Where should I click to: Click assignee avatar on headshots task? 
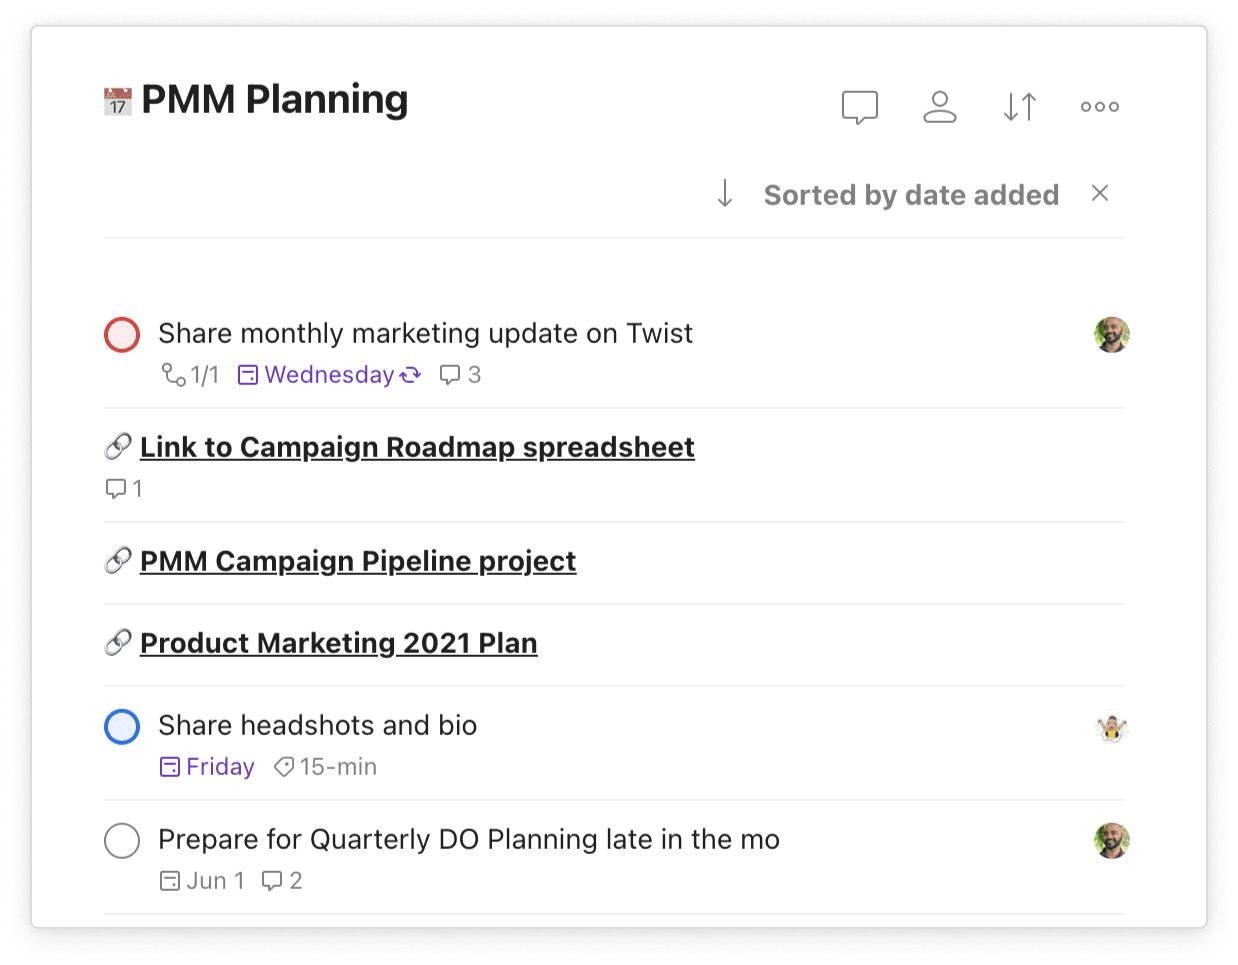coord(1111,727)
